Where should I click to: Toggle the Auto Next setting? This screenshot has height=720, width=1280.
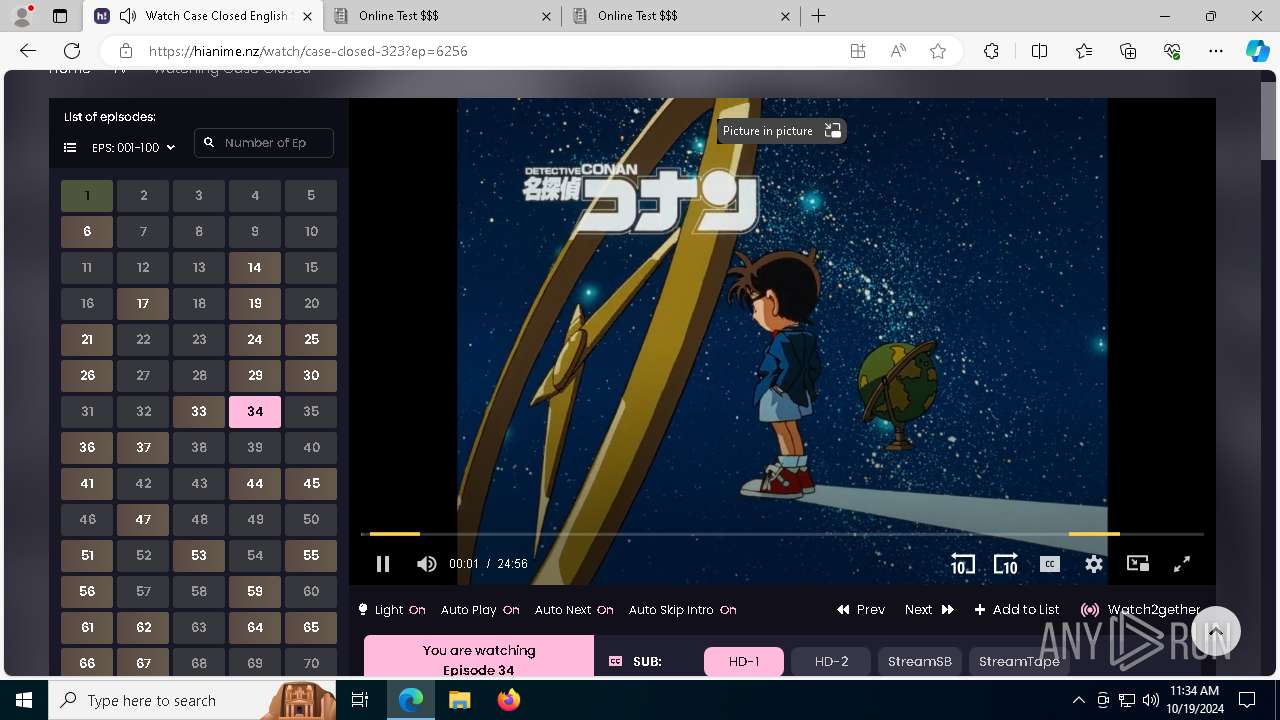[575, 610]
